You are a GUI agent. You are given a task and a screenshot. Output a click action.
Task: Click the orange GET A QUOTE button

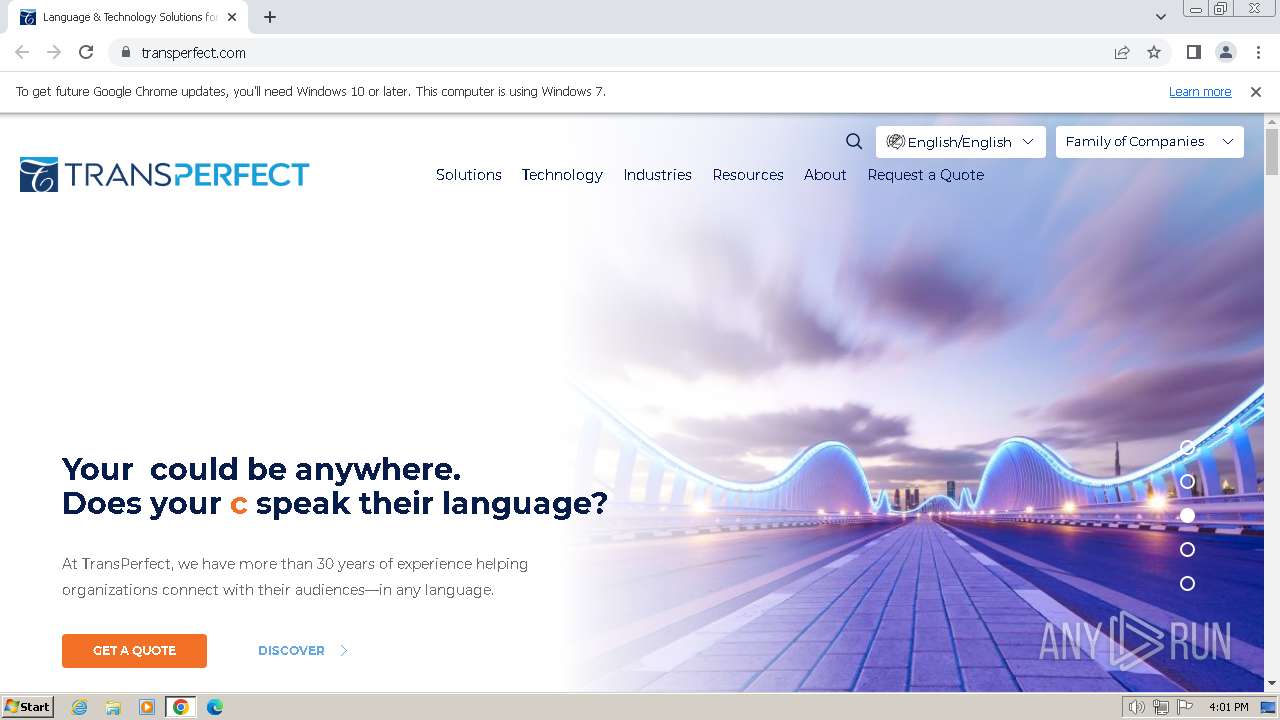coord(134,651)
